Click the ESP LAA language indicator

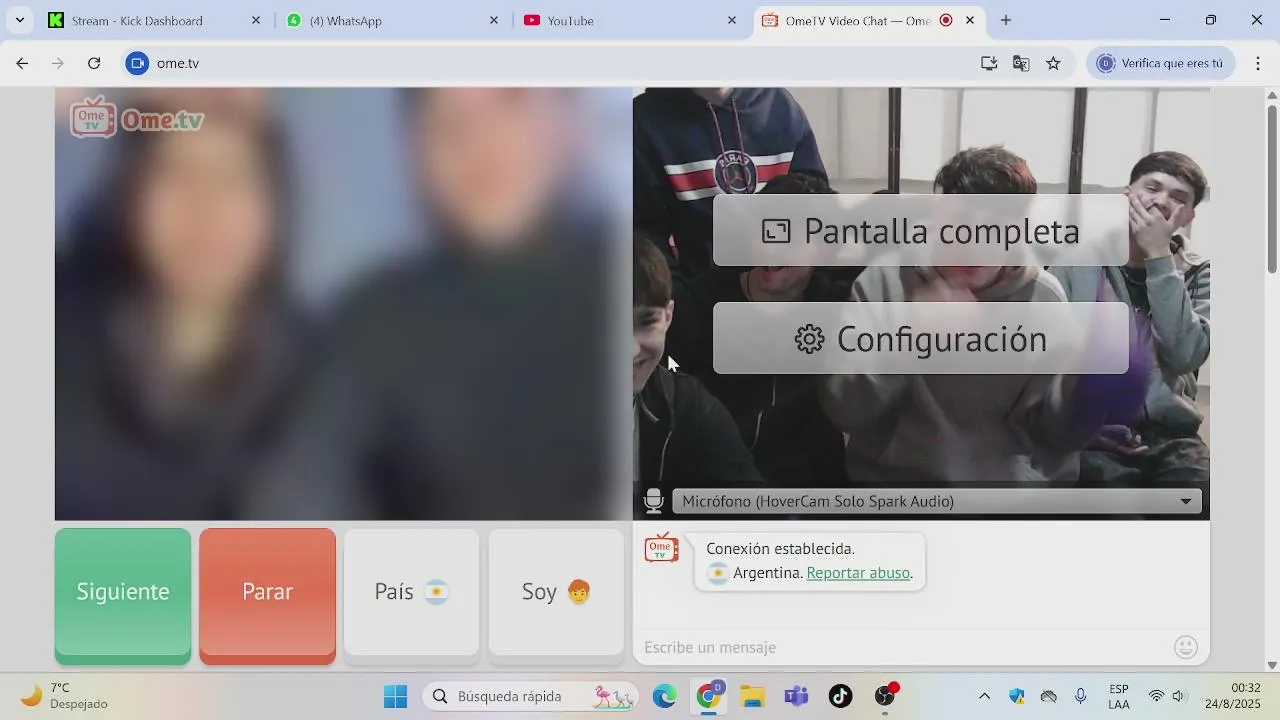point(1119,696)
